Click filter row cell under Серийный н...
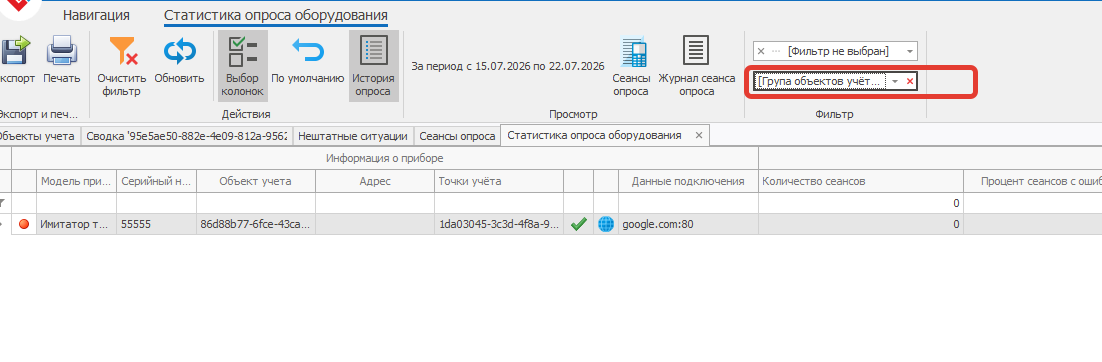Image resolution: width=1102 pixels, height=362 pixels. 157,203
